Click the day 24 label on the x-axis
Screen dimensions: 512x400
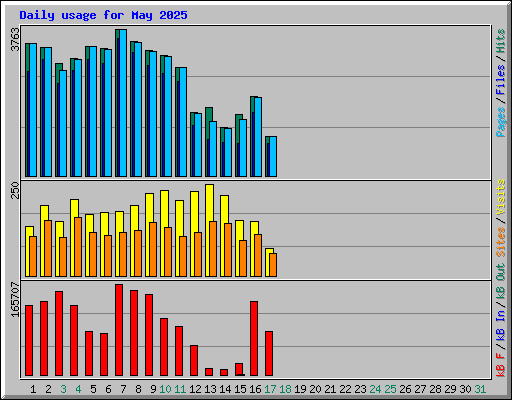(x=375, y=389)
